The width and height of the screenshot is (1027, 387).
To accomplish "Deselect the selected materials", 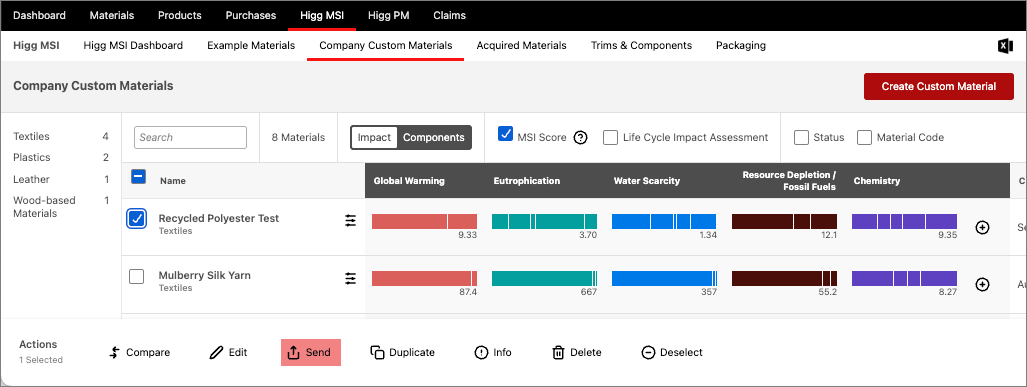I will pyautogui.click(x=672, y=352).
